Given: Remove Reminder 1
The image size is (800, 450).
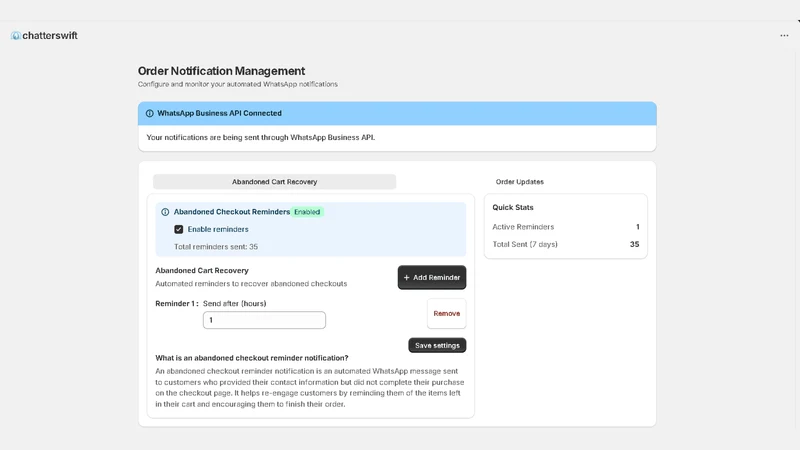Looking at the screenshot, I should pyautogui.click(x=446, y=313).
